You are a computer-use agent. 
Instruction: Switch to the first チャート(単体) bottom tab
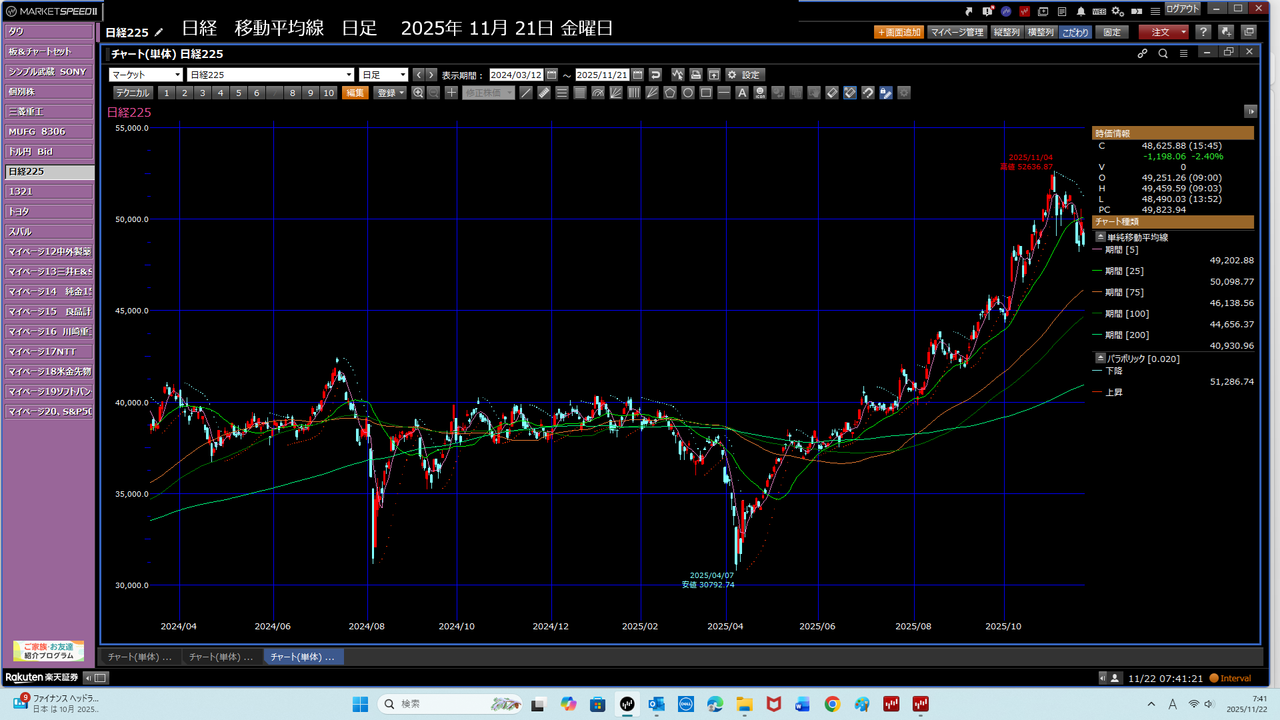click(x=139, y=657)
